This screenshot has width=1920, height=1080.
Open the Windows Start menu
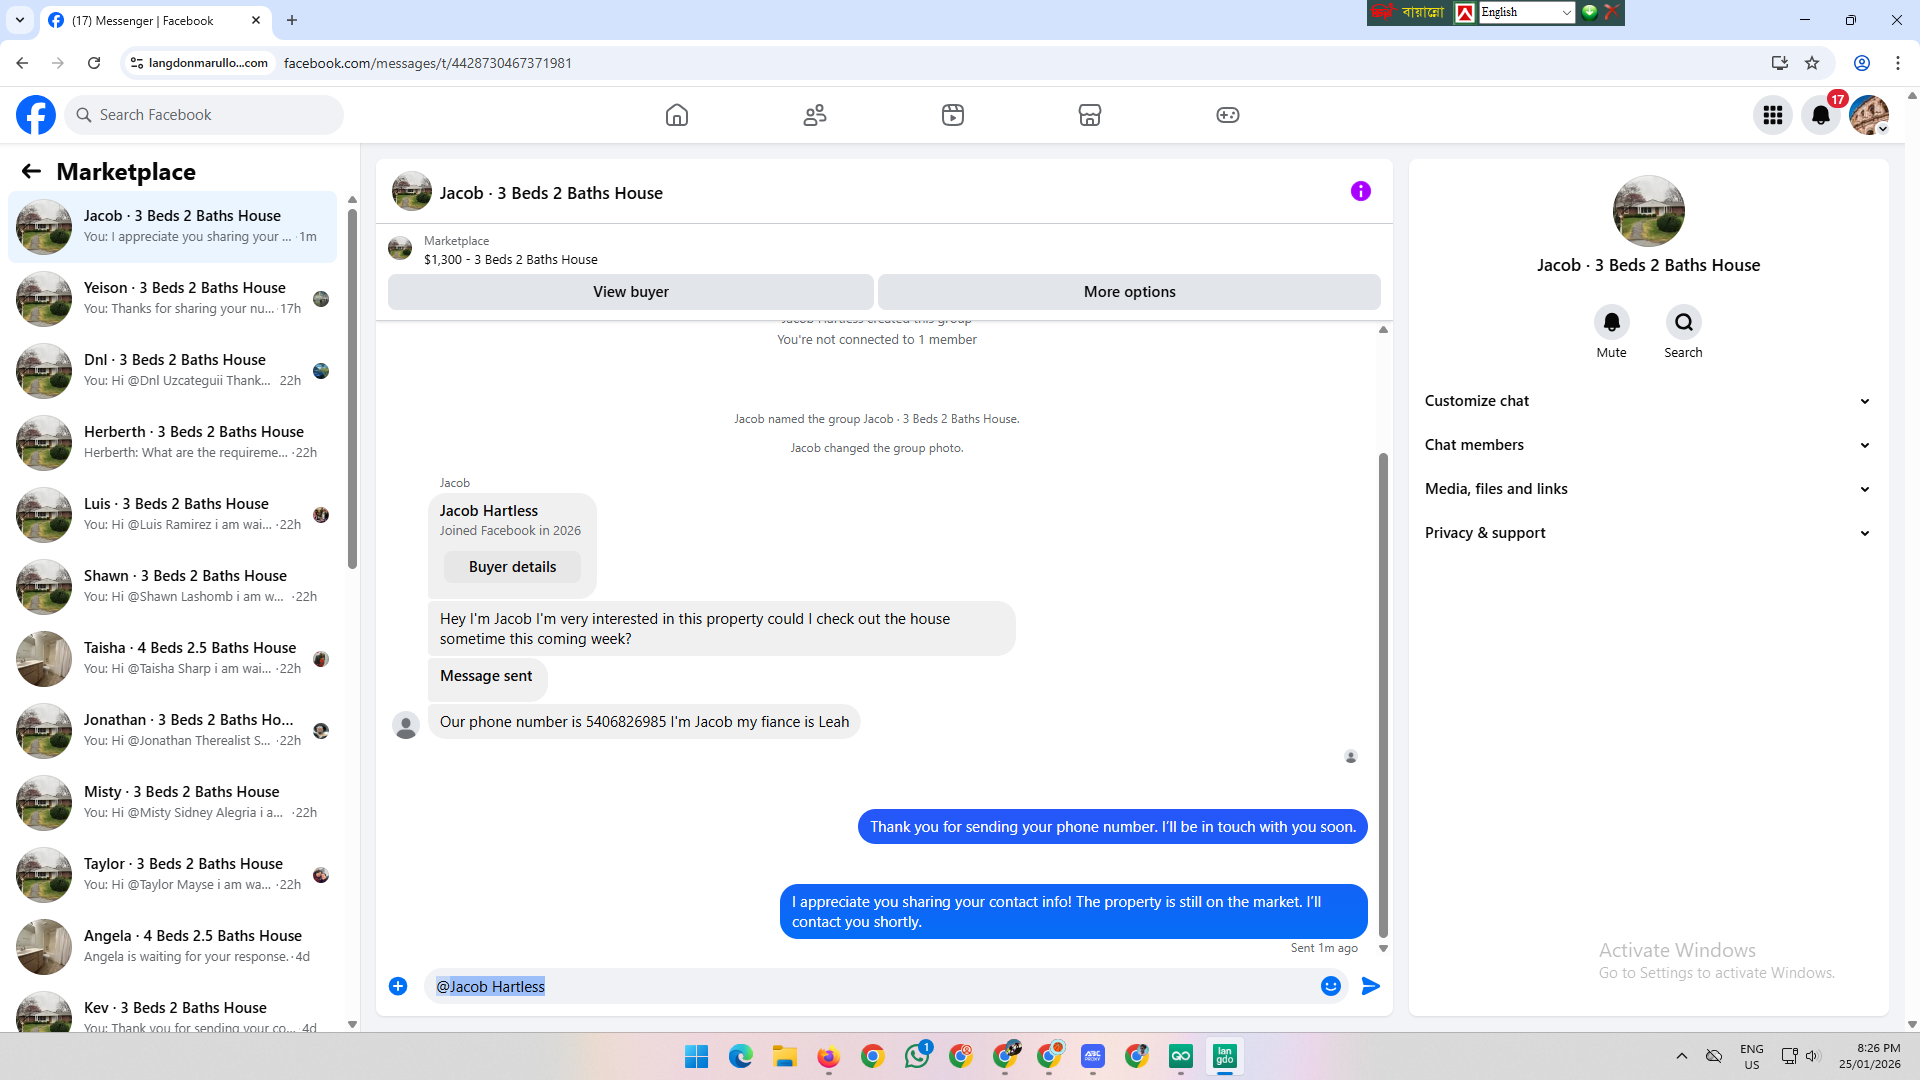click(x=697, y=1056)
